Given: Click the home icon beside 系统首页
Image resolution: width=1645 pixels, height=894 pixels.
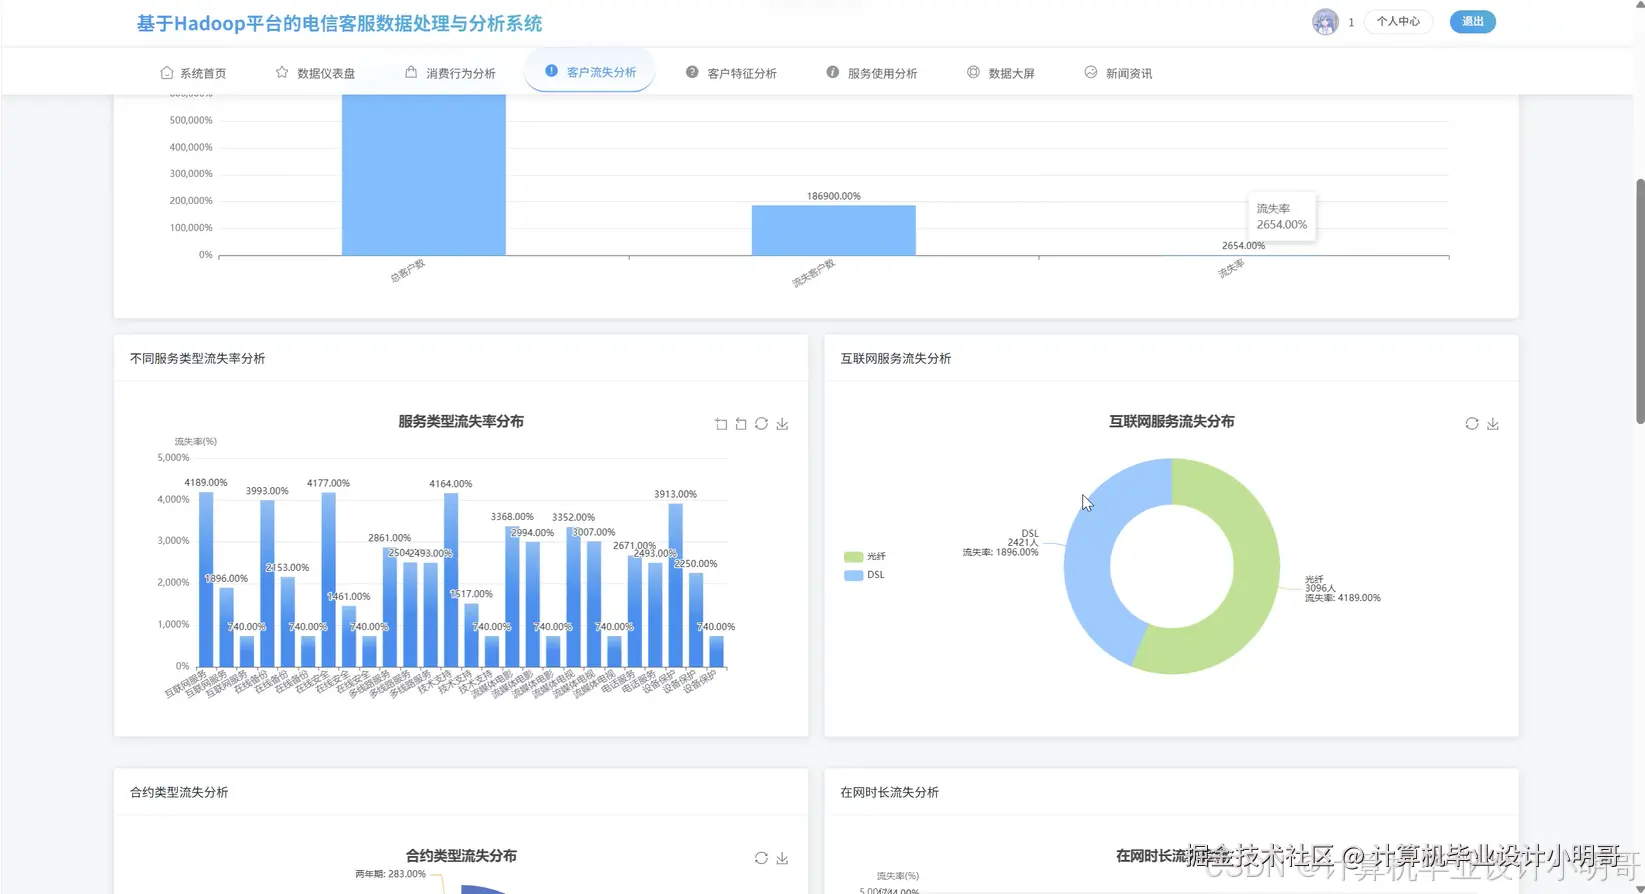Looking at the screenshot, I should [167, 73].
